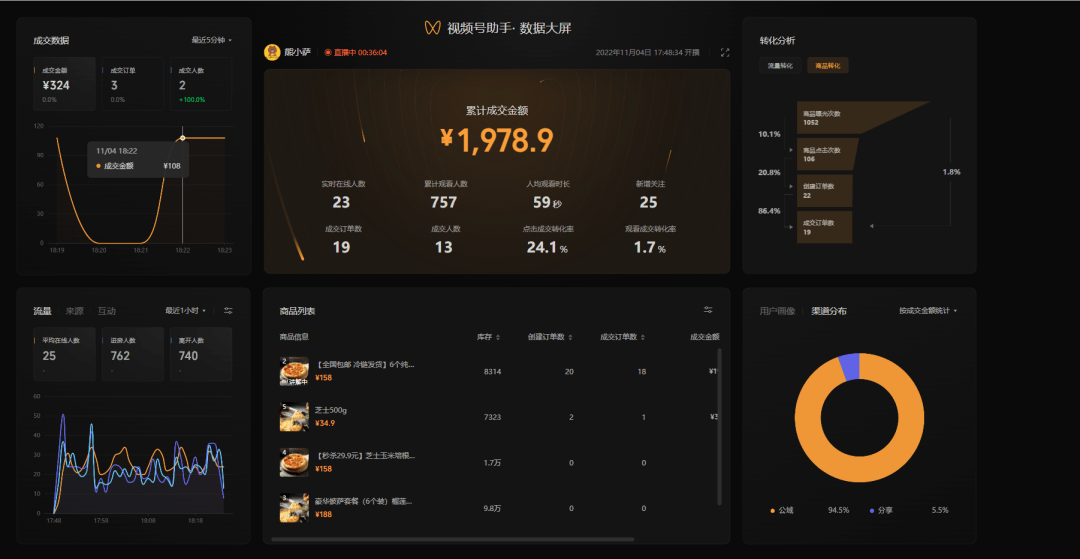
Task: Click the product list horizontal scrollbar
Action: tap(450, 539)
